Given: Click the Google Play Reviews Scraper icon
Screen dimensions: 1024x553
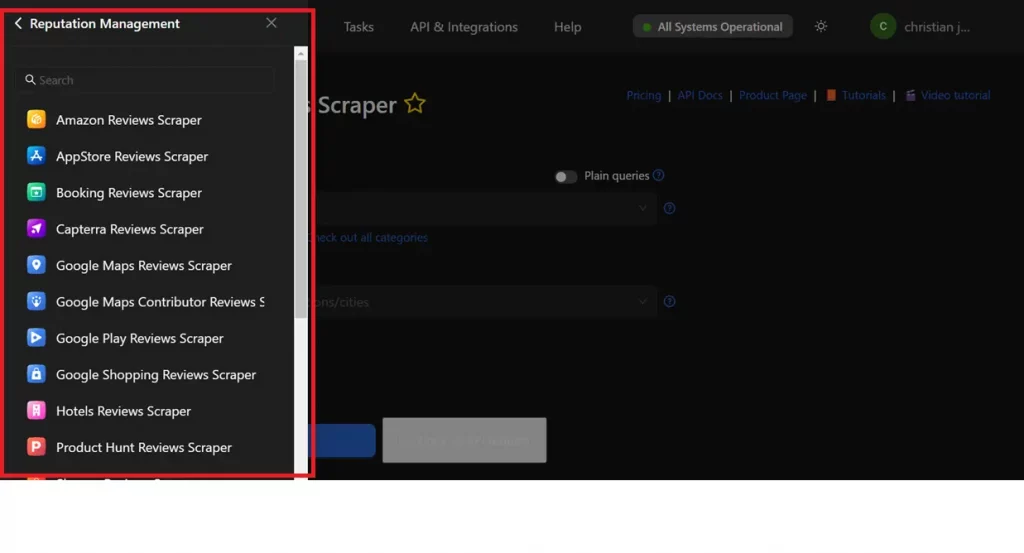Looking at the screenshot, I should tap(37, 338).
